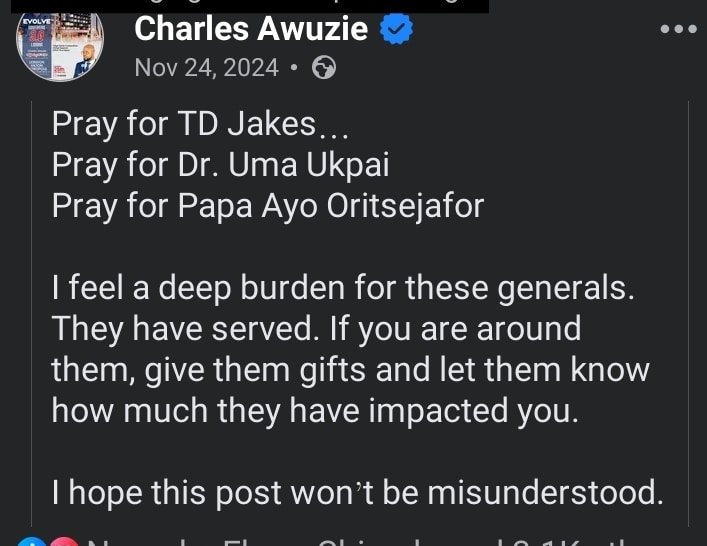Click the 'how much they have impacted you' line

pyautogui.click(x=315, y=410)
